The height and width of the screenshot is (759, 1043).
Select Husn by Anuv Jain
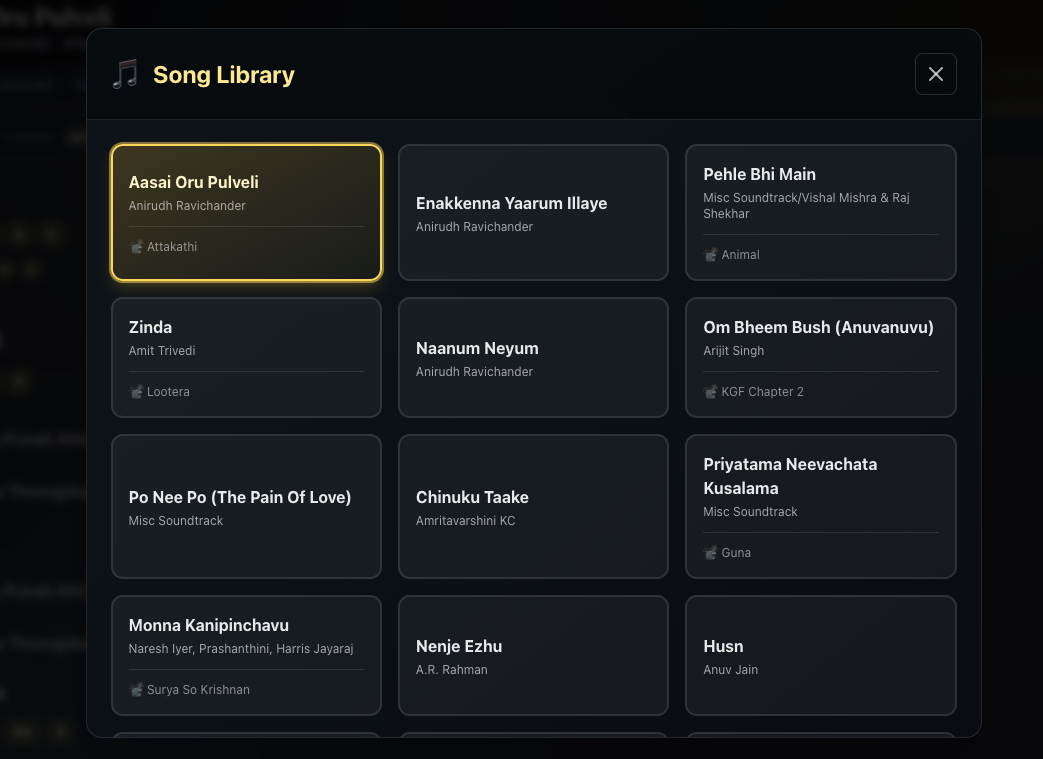tap(820, 655)
